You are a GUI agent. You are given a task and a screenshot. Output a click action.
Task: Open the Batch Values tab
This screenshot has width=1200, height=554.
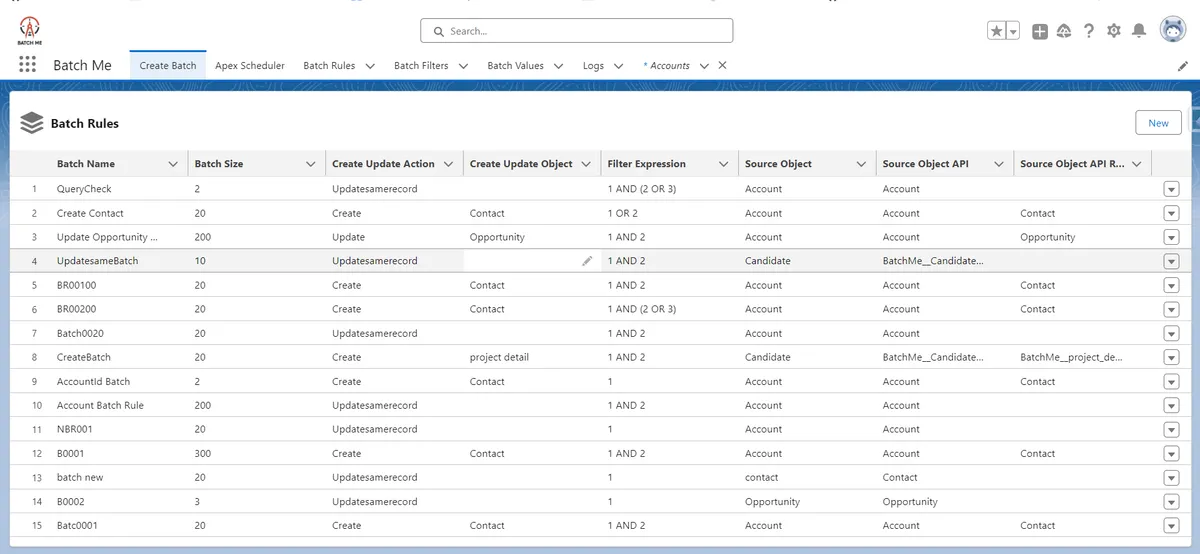(515, 65)
